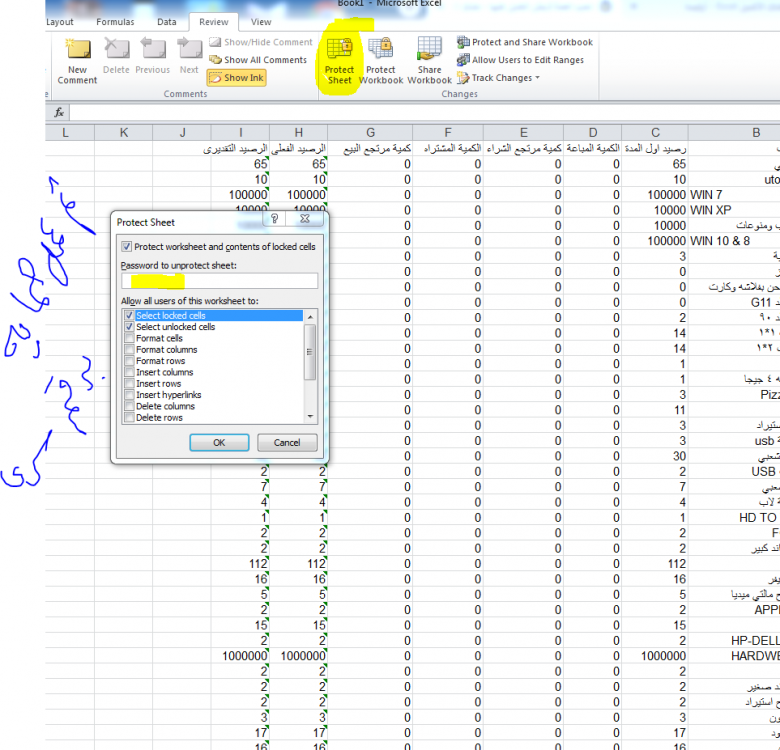Go to Next comment

click(x=189, y=56)
